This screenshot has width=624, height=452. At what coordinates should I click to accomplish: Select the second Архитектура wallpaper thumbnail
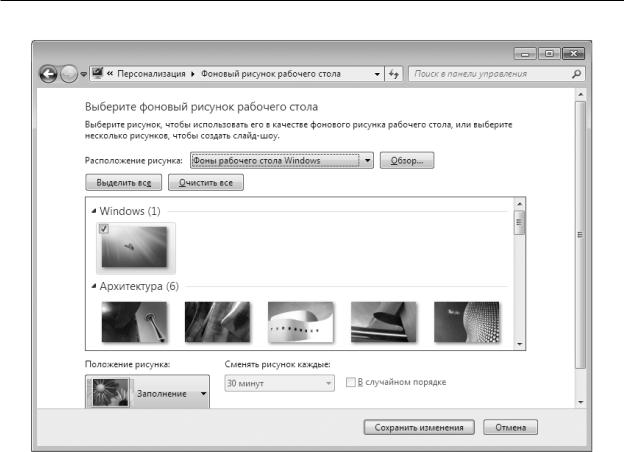click(x=218, y=322)
